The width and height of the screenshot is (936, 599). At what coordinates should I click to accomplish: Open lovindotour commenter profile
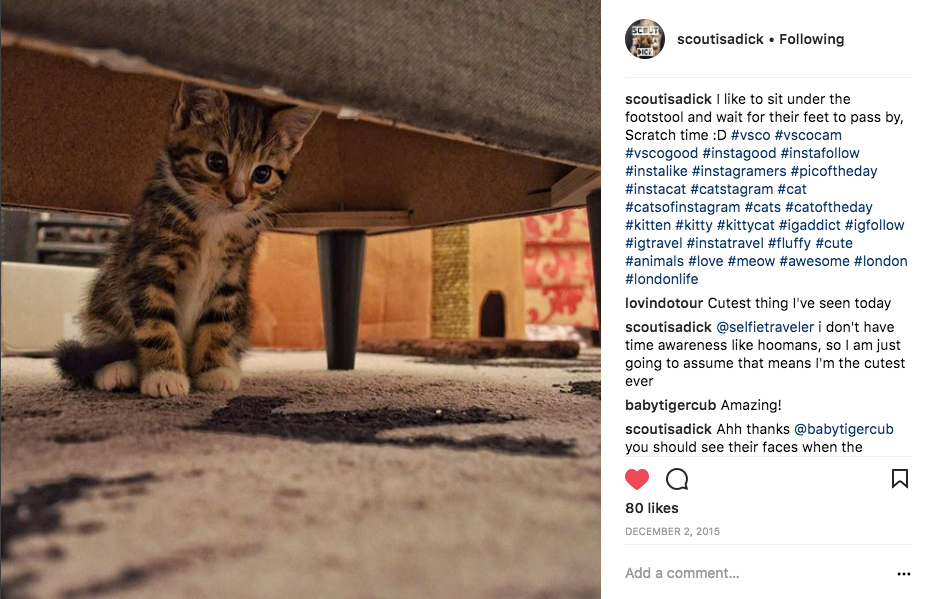click(664, 303)
